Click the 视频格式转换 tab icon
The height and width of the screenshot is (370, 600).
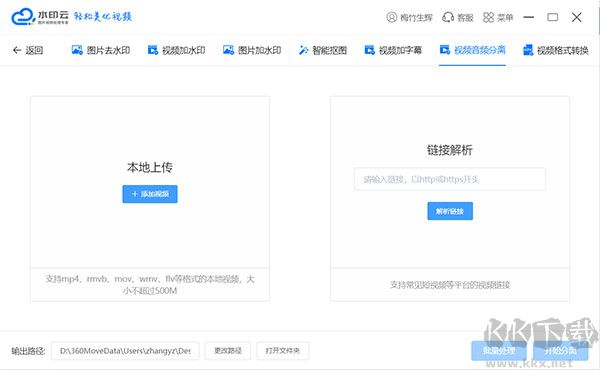pyautogui.click(x=528, y=50)
